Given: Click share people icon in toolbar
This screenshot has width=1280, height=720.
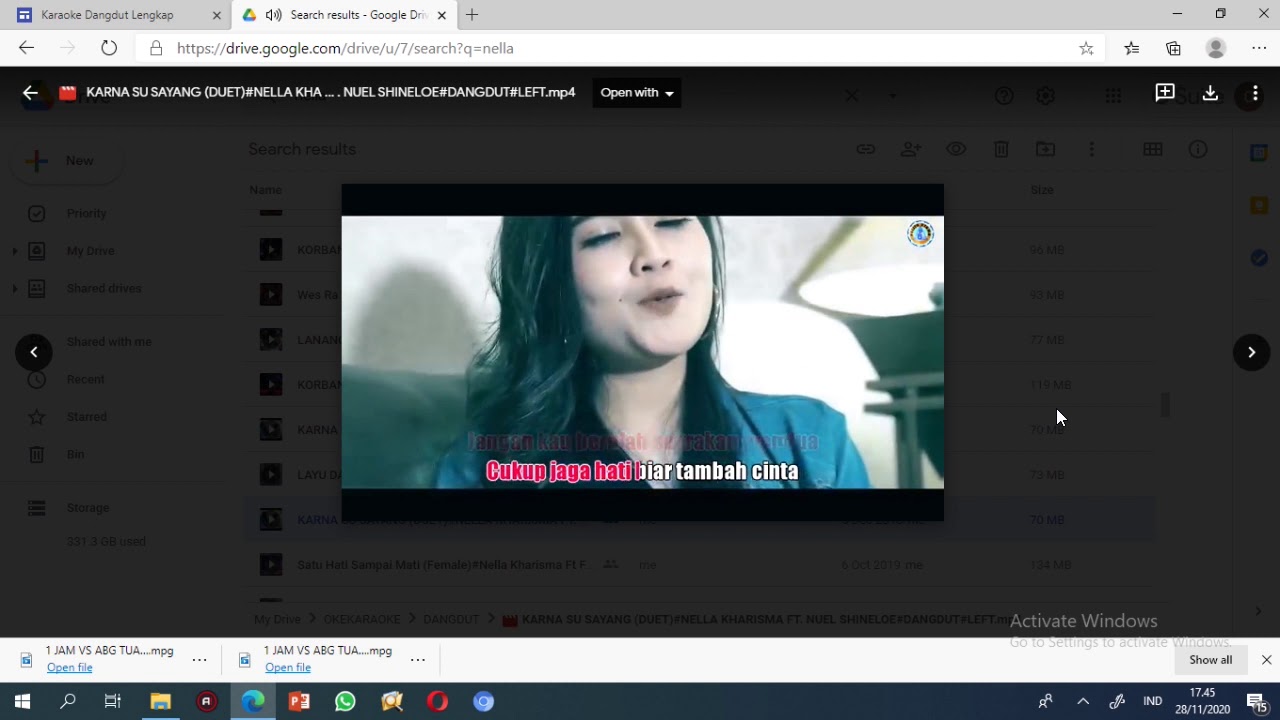Looking at the screenshot, I should (911, 149).
